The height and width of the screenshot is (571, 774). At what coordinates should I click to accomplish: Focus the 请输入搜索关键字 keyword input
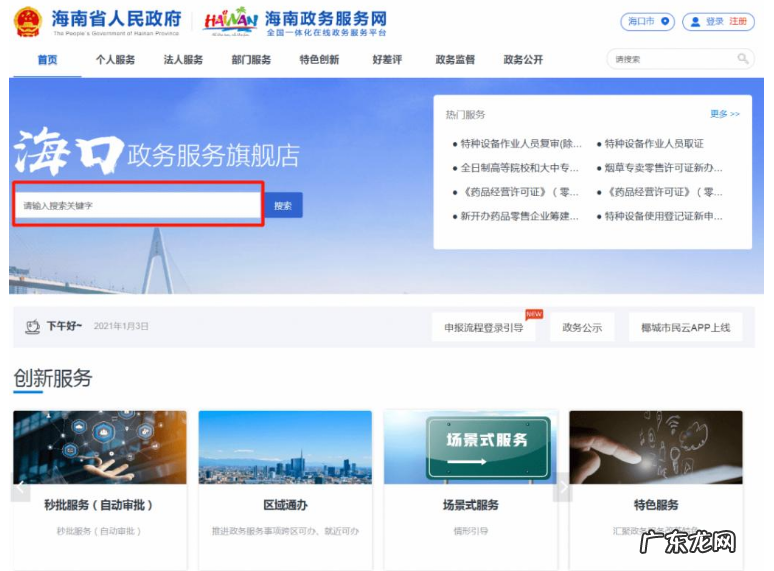[x=138, y=205]
